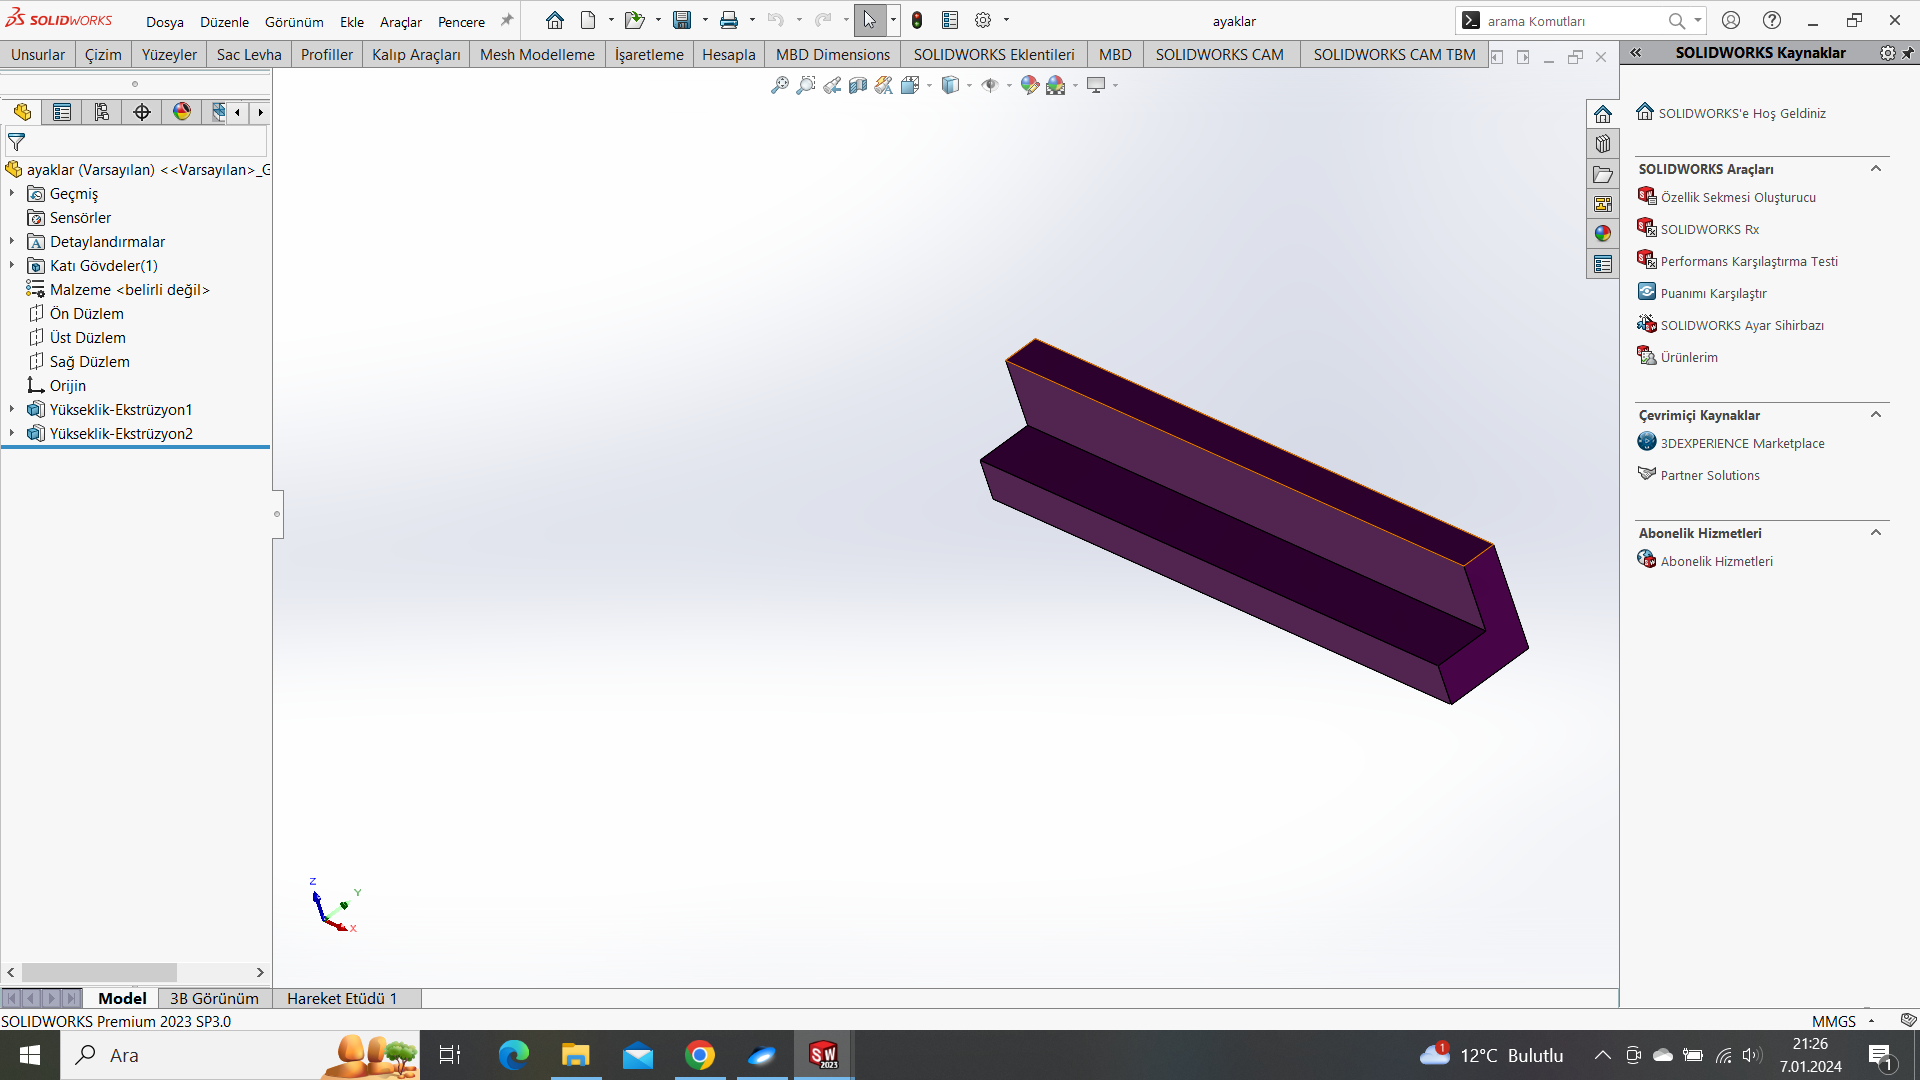Toggle the Hide/Show Items eye icon
Viewport: 1920px width, 1080px height.
pos(990,86)
